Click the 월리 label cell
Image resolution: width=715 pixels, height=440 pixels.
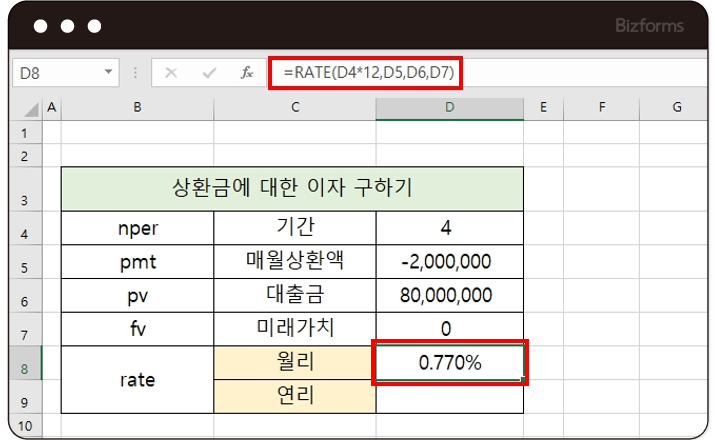295,362
